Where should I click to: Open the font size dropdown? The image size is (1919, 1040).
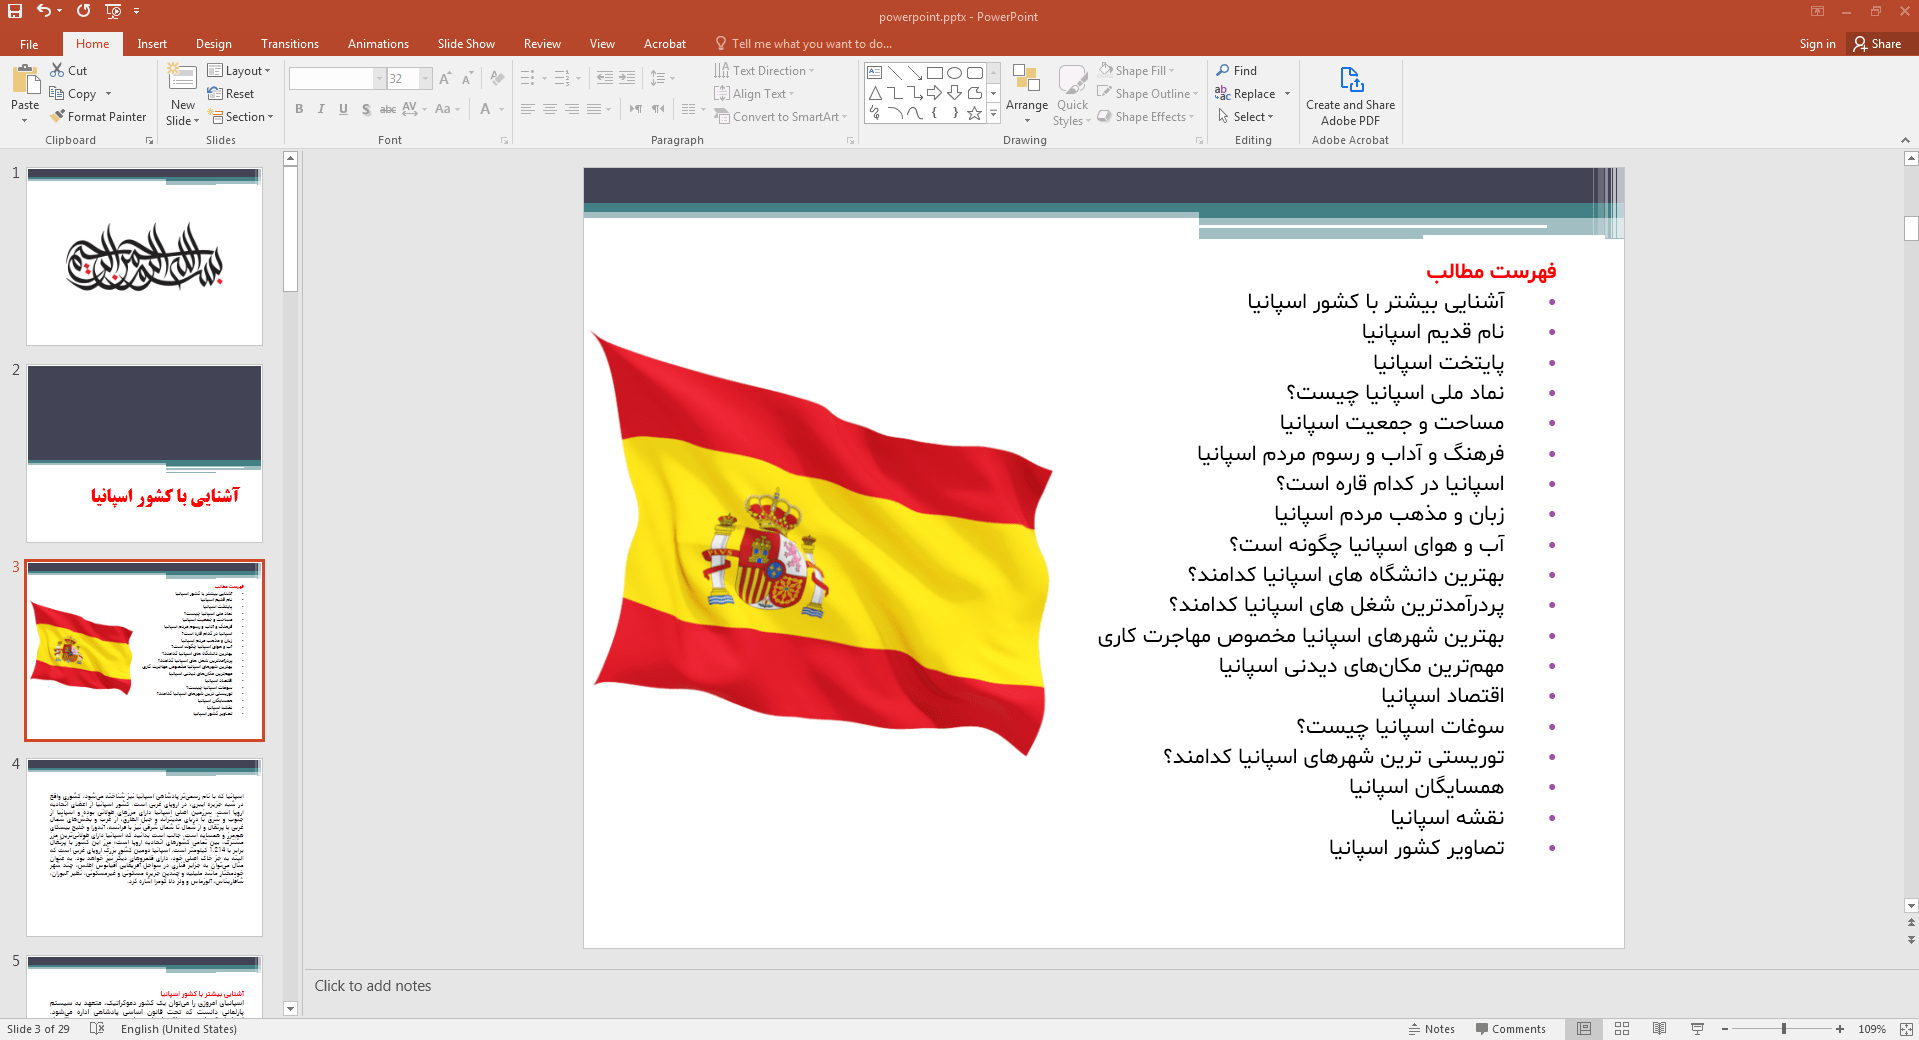[x=426, y=79]
